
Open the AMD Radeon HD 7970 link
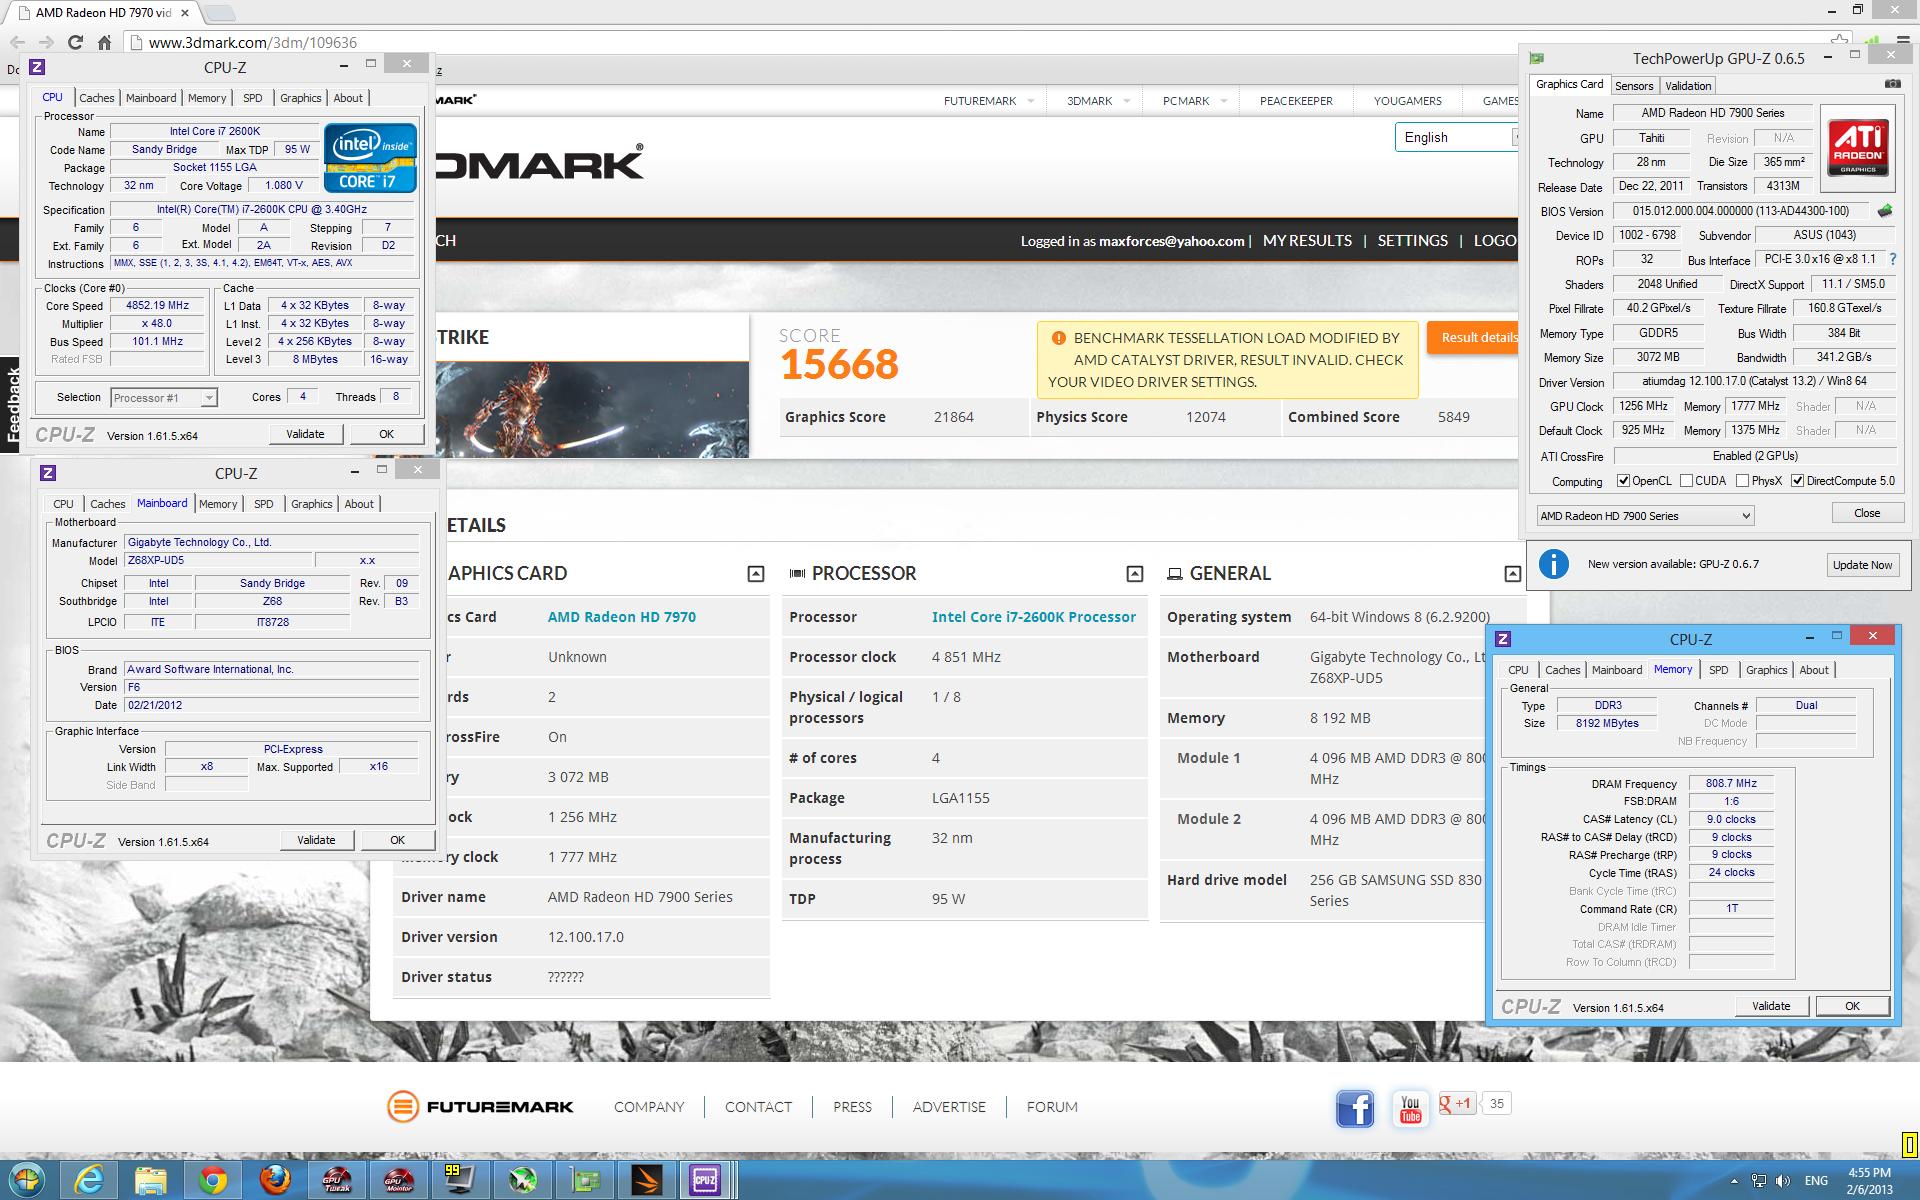pos(622,617)
